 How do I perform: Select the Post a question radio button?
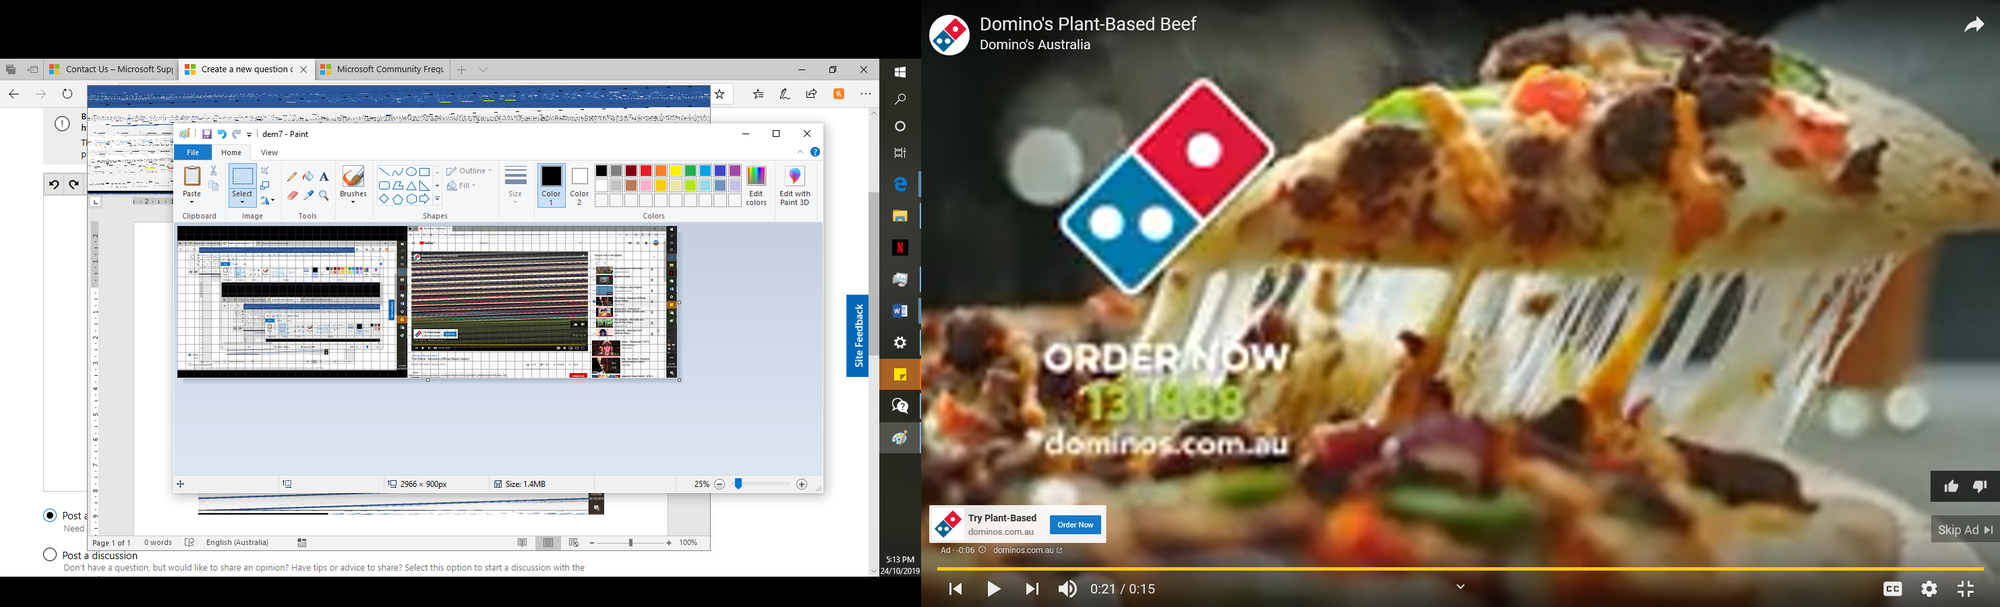pyautogui.click(x=50, y=515)
